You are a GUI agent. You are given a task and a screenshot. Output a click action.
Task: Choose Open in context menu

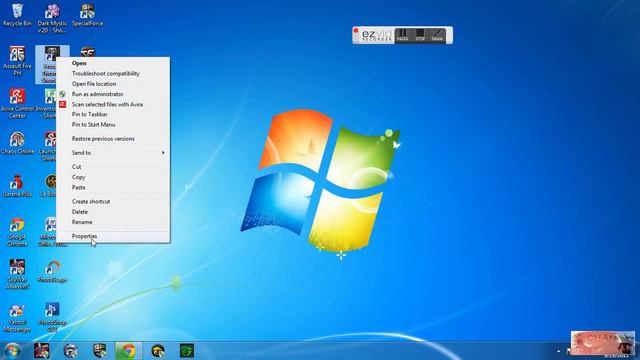113,63
